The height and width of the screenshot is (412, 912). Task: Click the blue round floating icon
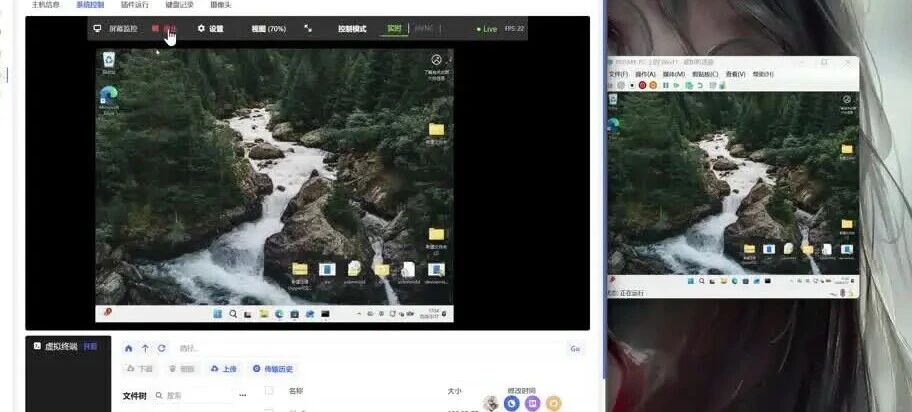(x=511, y=403)
